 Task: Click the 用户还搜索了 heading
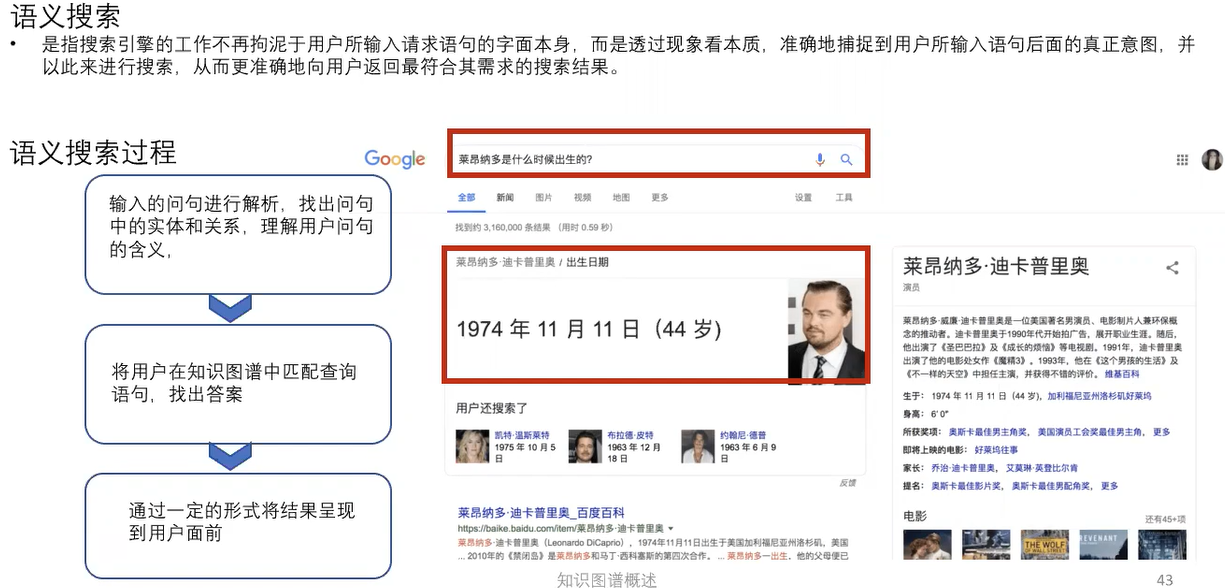(491, 408)
